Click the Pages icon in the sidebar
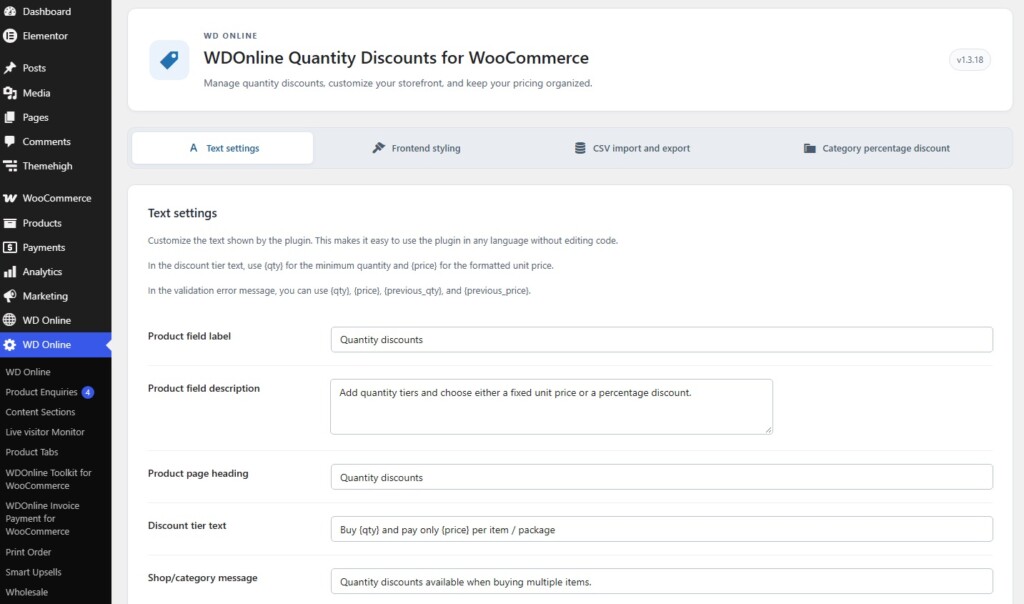1024x604 pixels. click(x=10, y=118)
